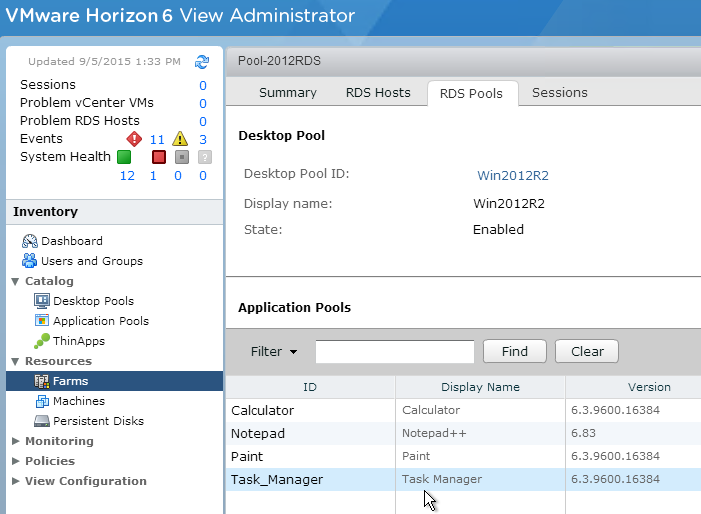Click the red System Health status square

(159, 157)
